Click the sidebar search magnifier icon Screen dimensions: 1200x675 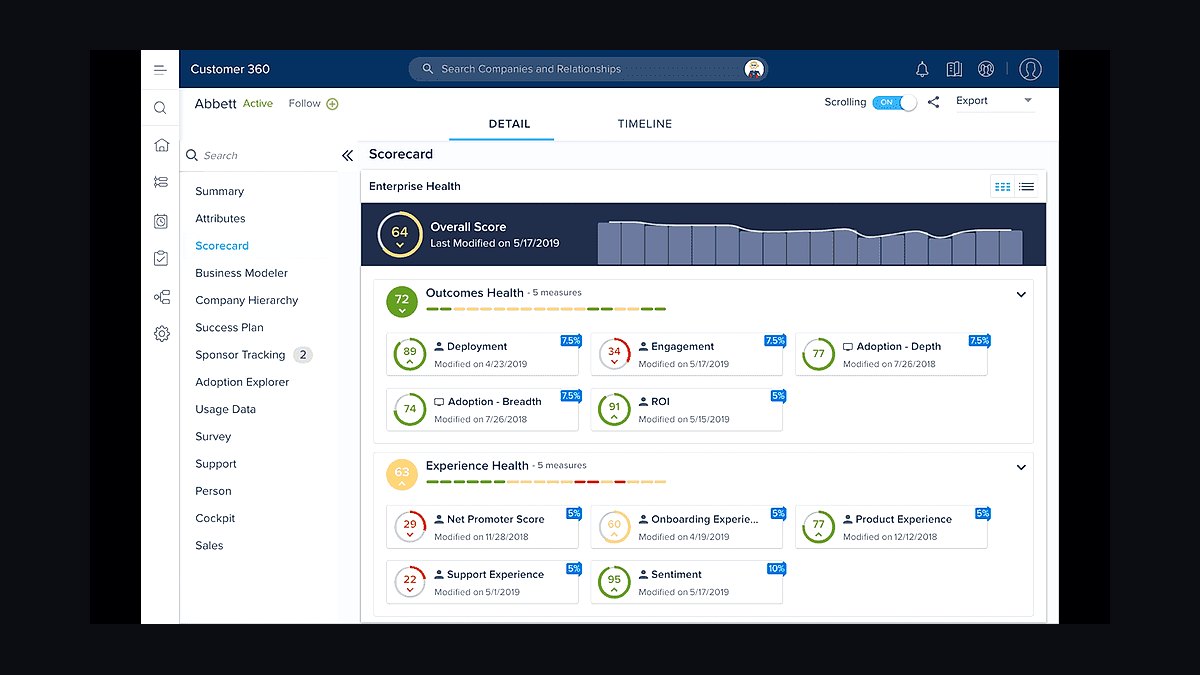pos(160,108)
